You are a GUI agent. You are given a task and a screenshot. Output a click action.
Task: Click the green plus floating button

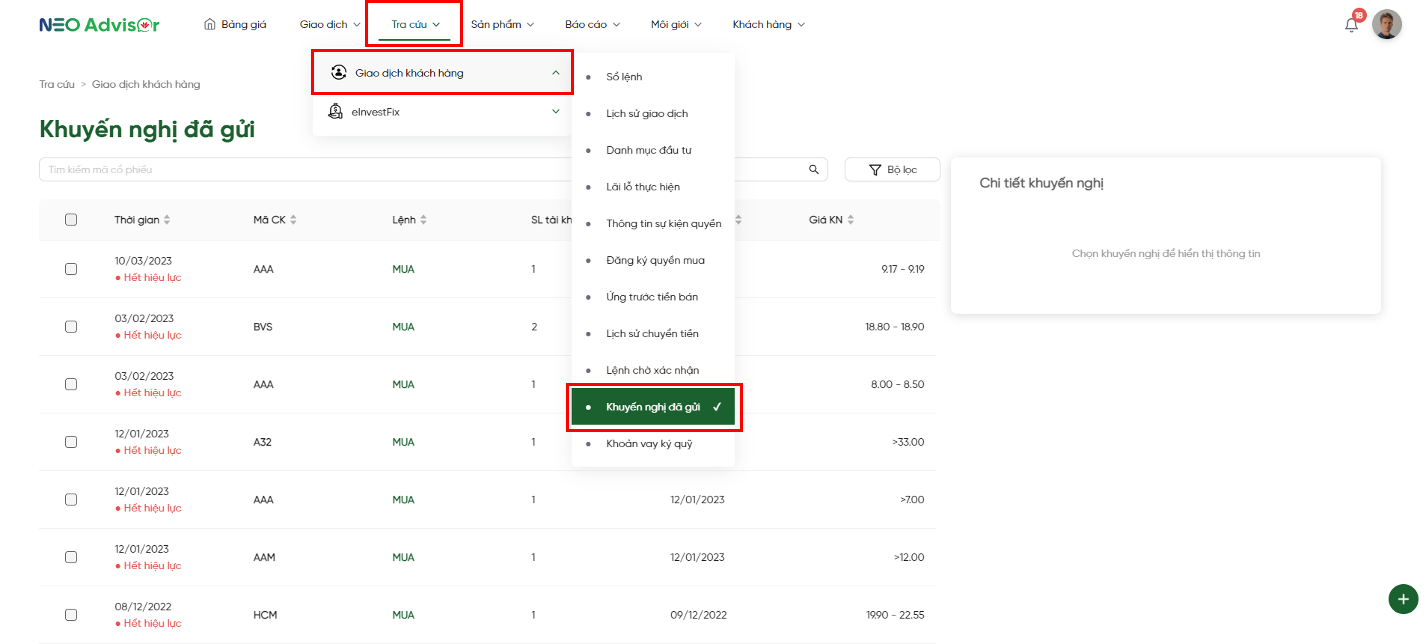tap(1403, 599)
